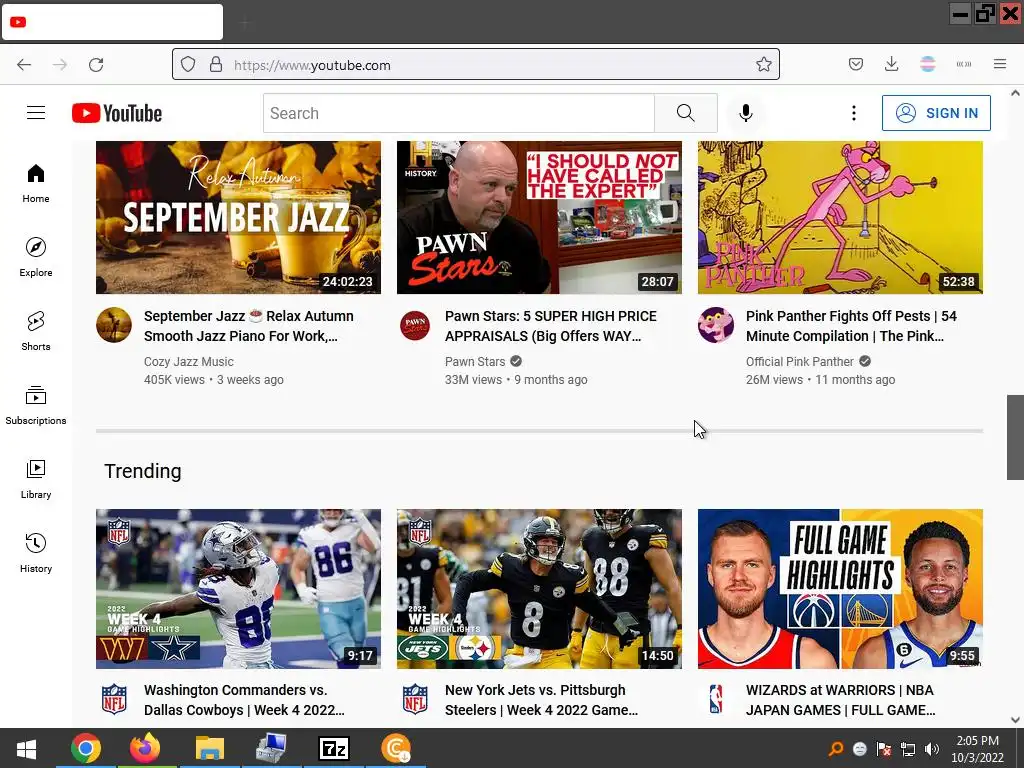The height and width of the screenshot is (768, 1024).
Task: Click the volume speaker tray icon
Action: click(x=932, y=749)
